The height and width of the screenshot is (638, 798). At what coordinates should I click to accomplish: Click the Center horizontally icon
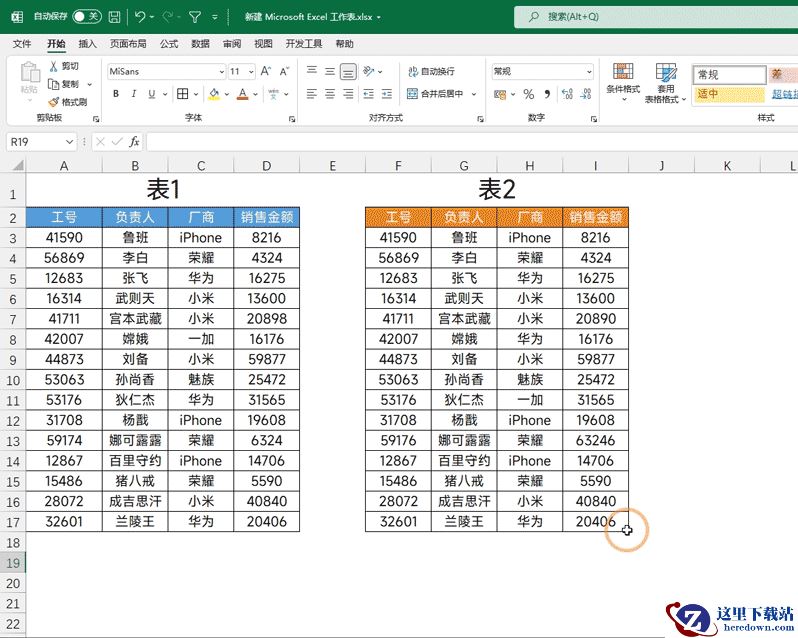pyautogui.click(x=330, y=94)
